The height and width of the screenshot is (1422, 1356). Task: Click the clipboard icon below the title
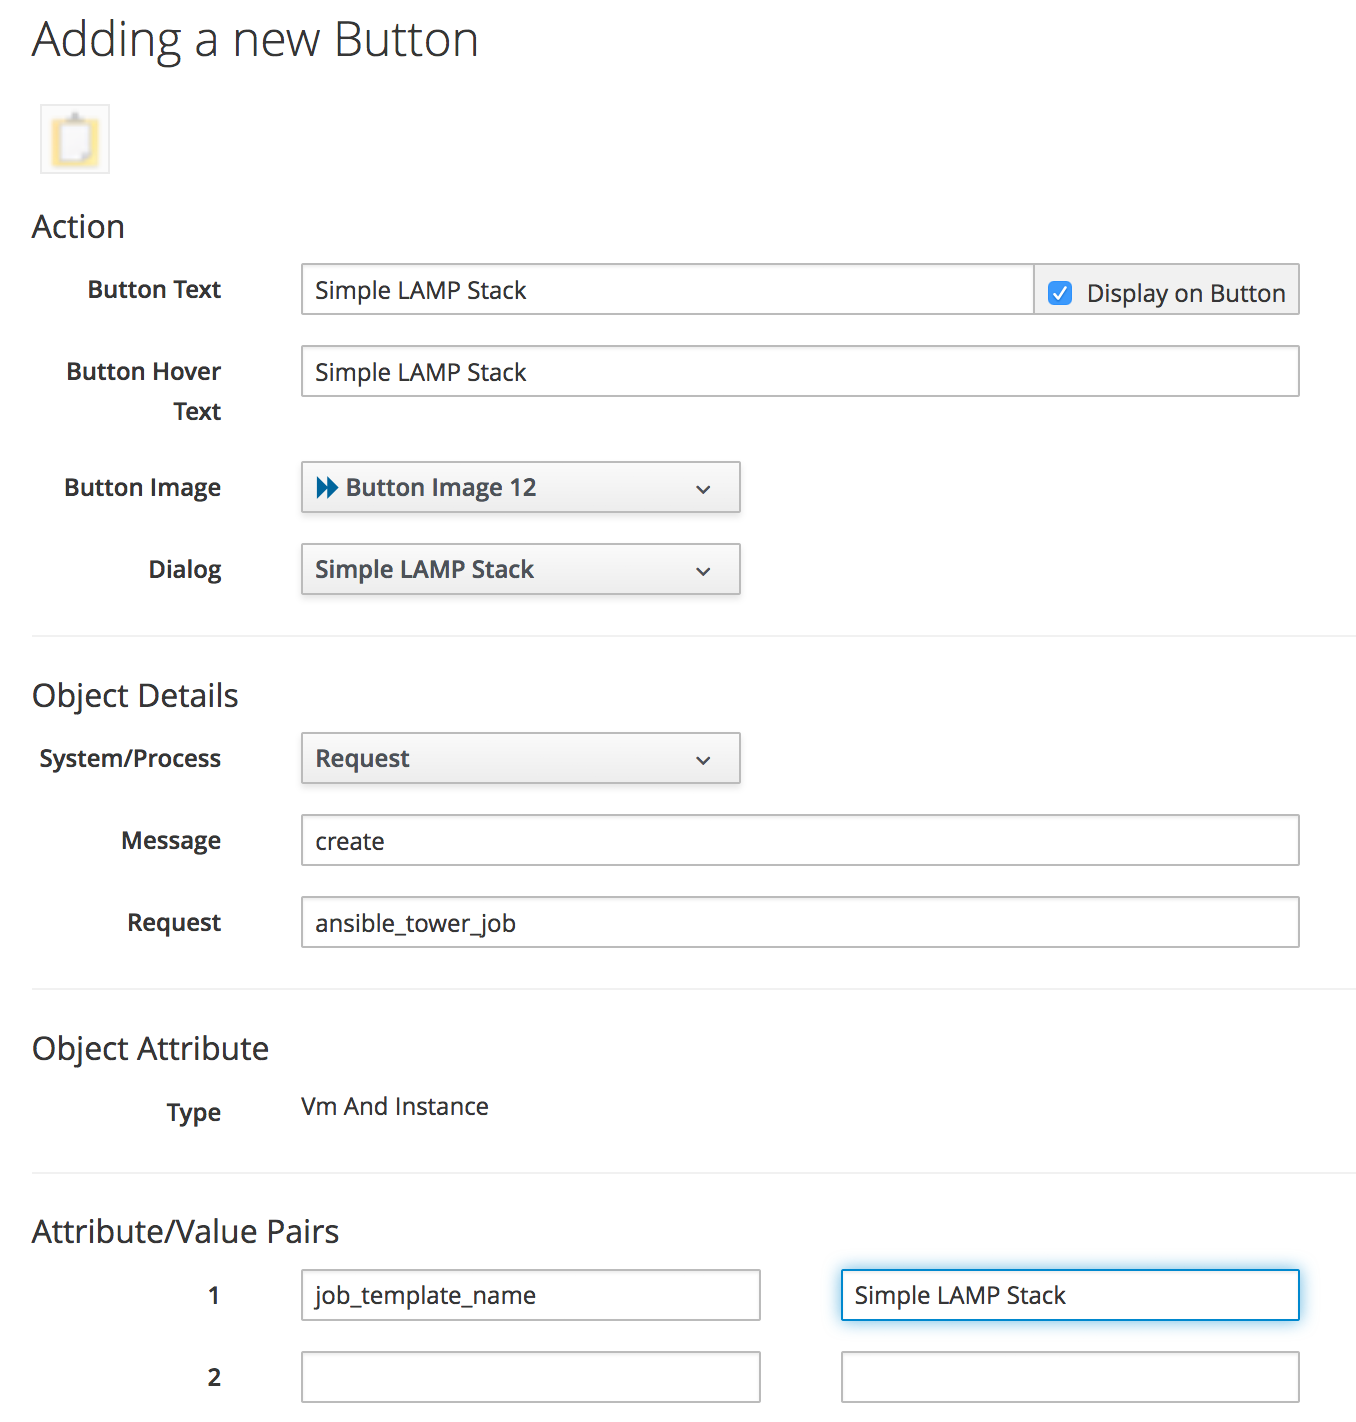75,139
